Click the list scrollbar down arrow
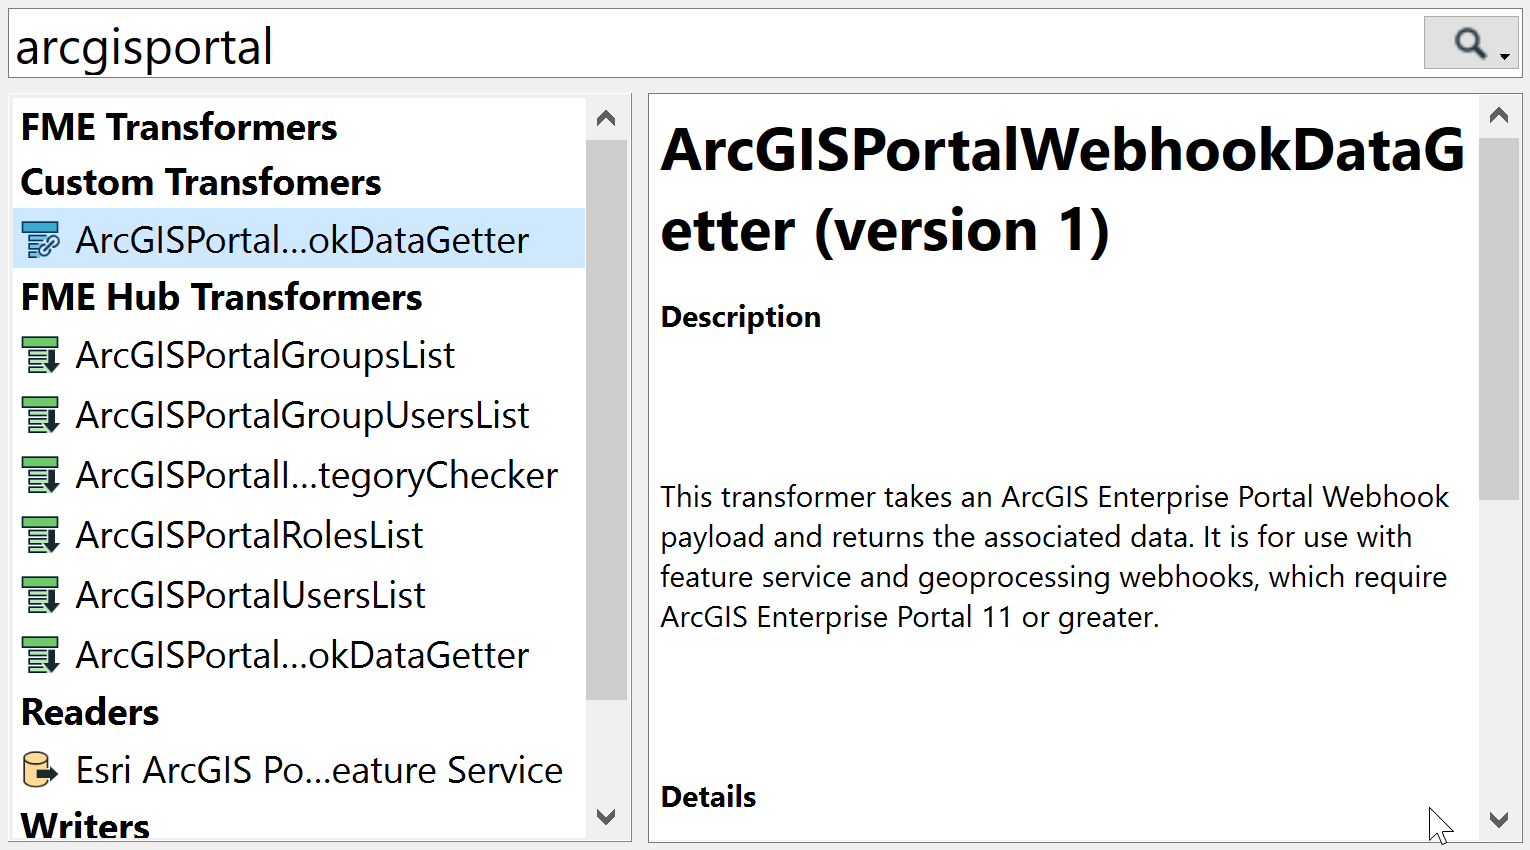Image resolution: width=1530 pixels, height=850 pixels. [x=606, y=818]
